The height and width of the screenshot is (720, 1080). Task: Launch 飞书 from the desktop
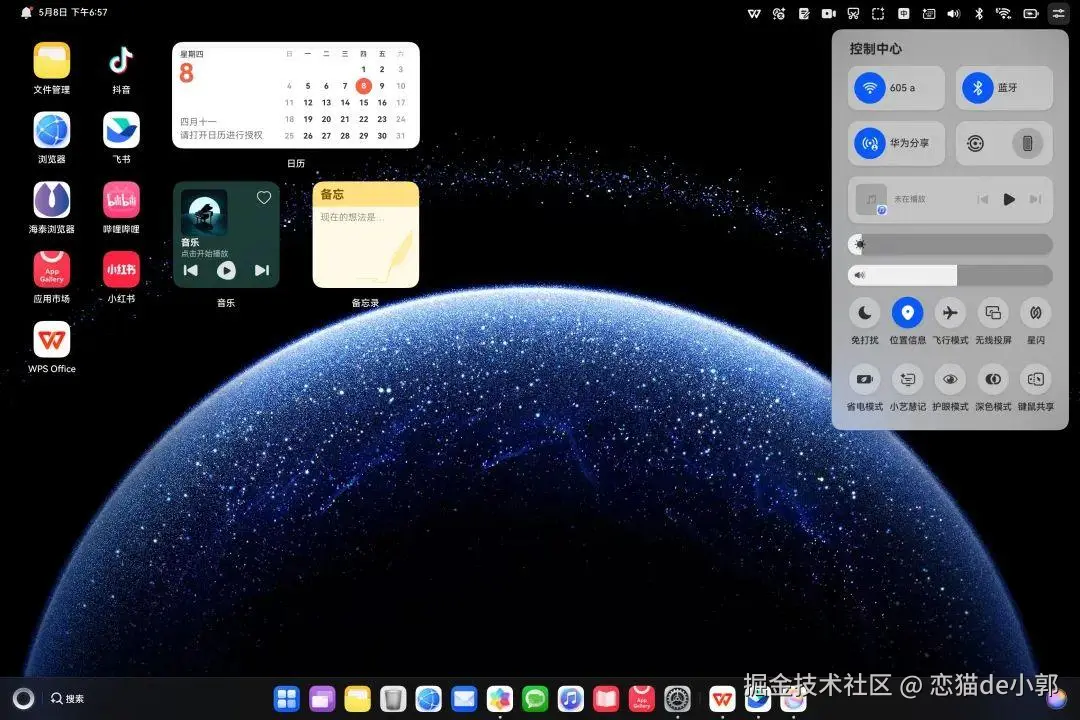click(x=121, y=130)
